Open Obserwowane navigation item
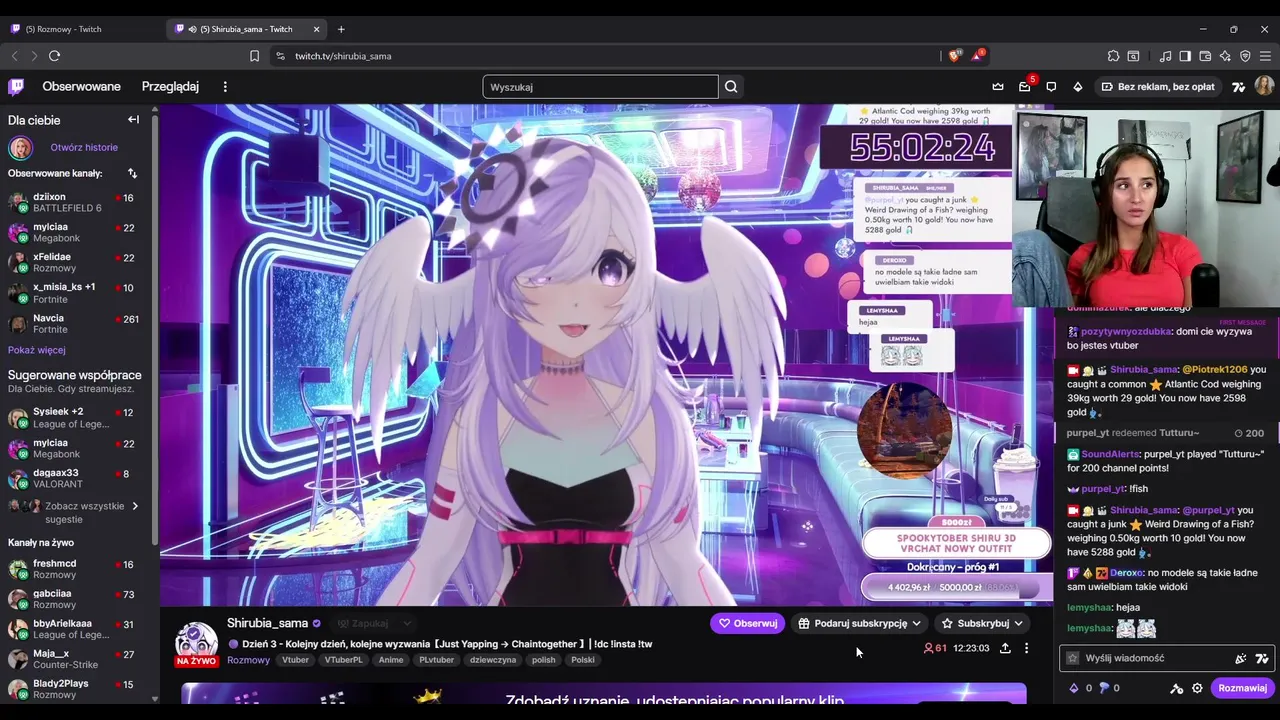This screenshot has height=720, width=1280. click(x=82, y=87)
